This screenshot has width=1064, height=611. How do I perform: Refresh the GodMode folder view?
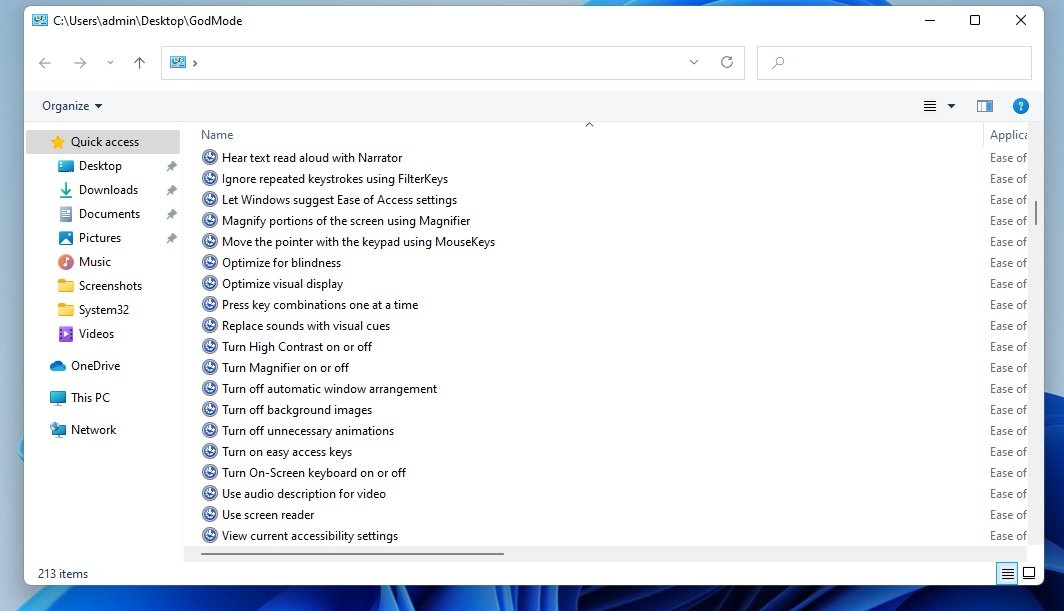(728, 62)
